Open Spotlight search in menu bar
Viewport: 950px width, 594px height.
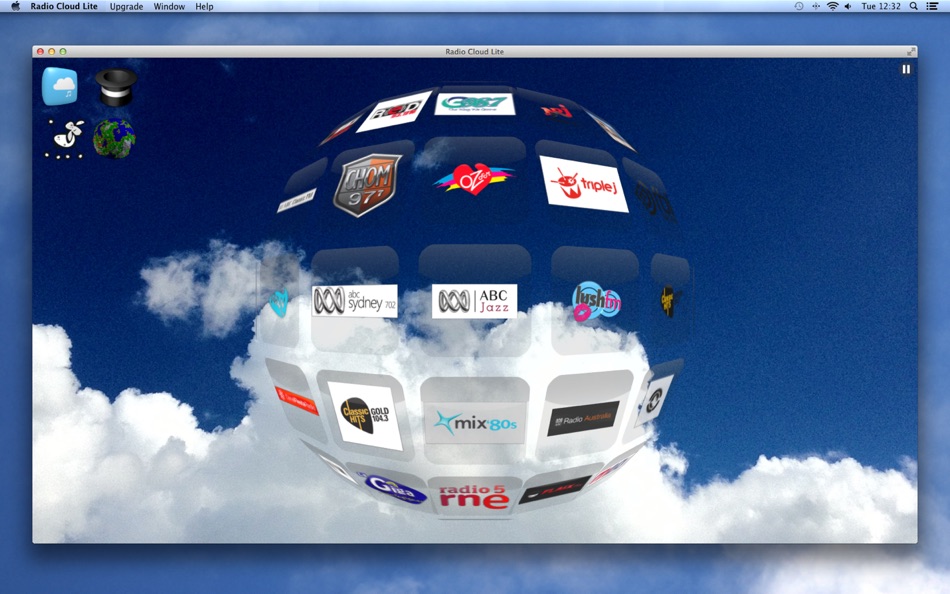click(913, 6)
